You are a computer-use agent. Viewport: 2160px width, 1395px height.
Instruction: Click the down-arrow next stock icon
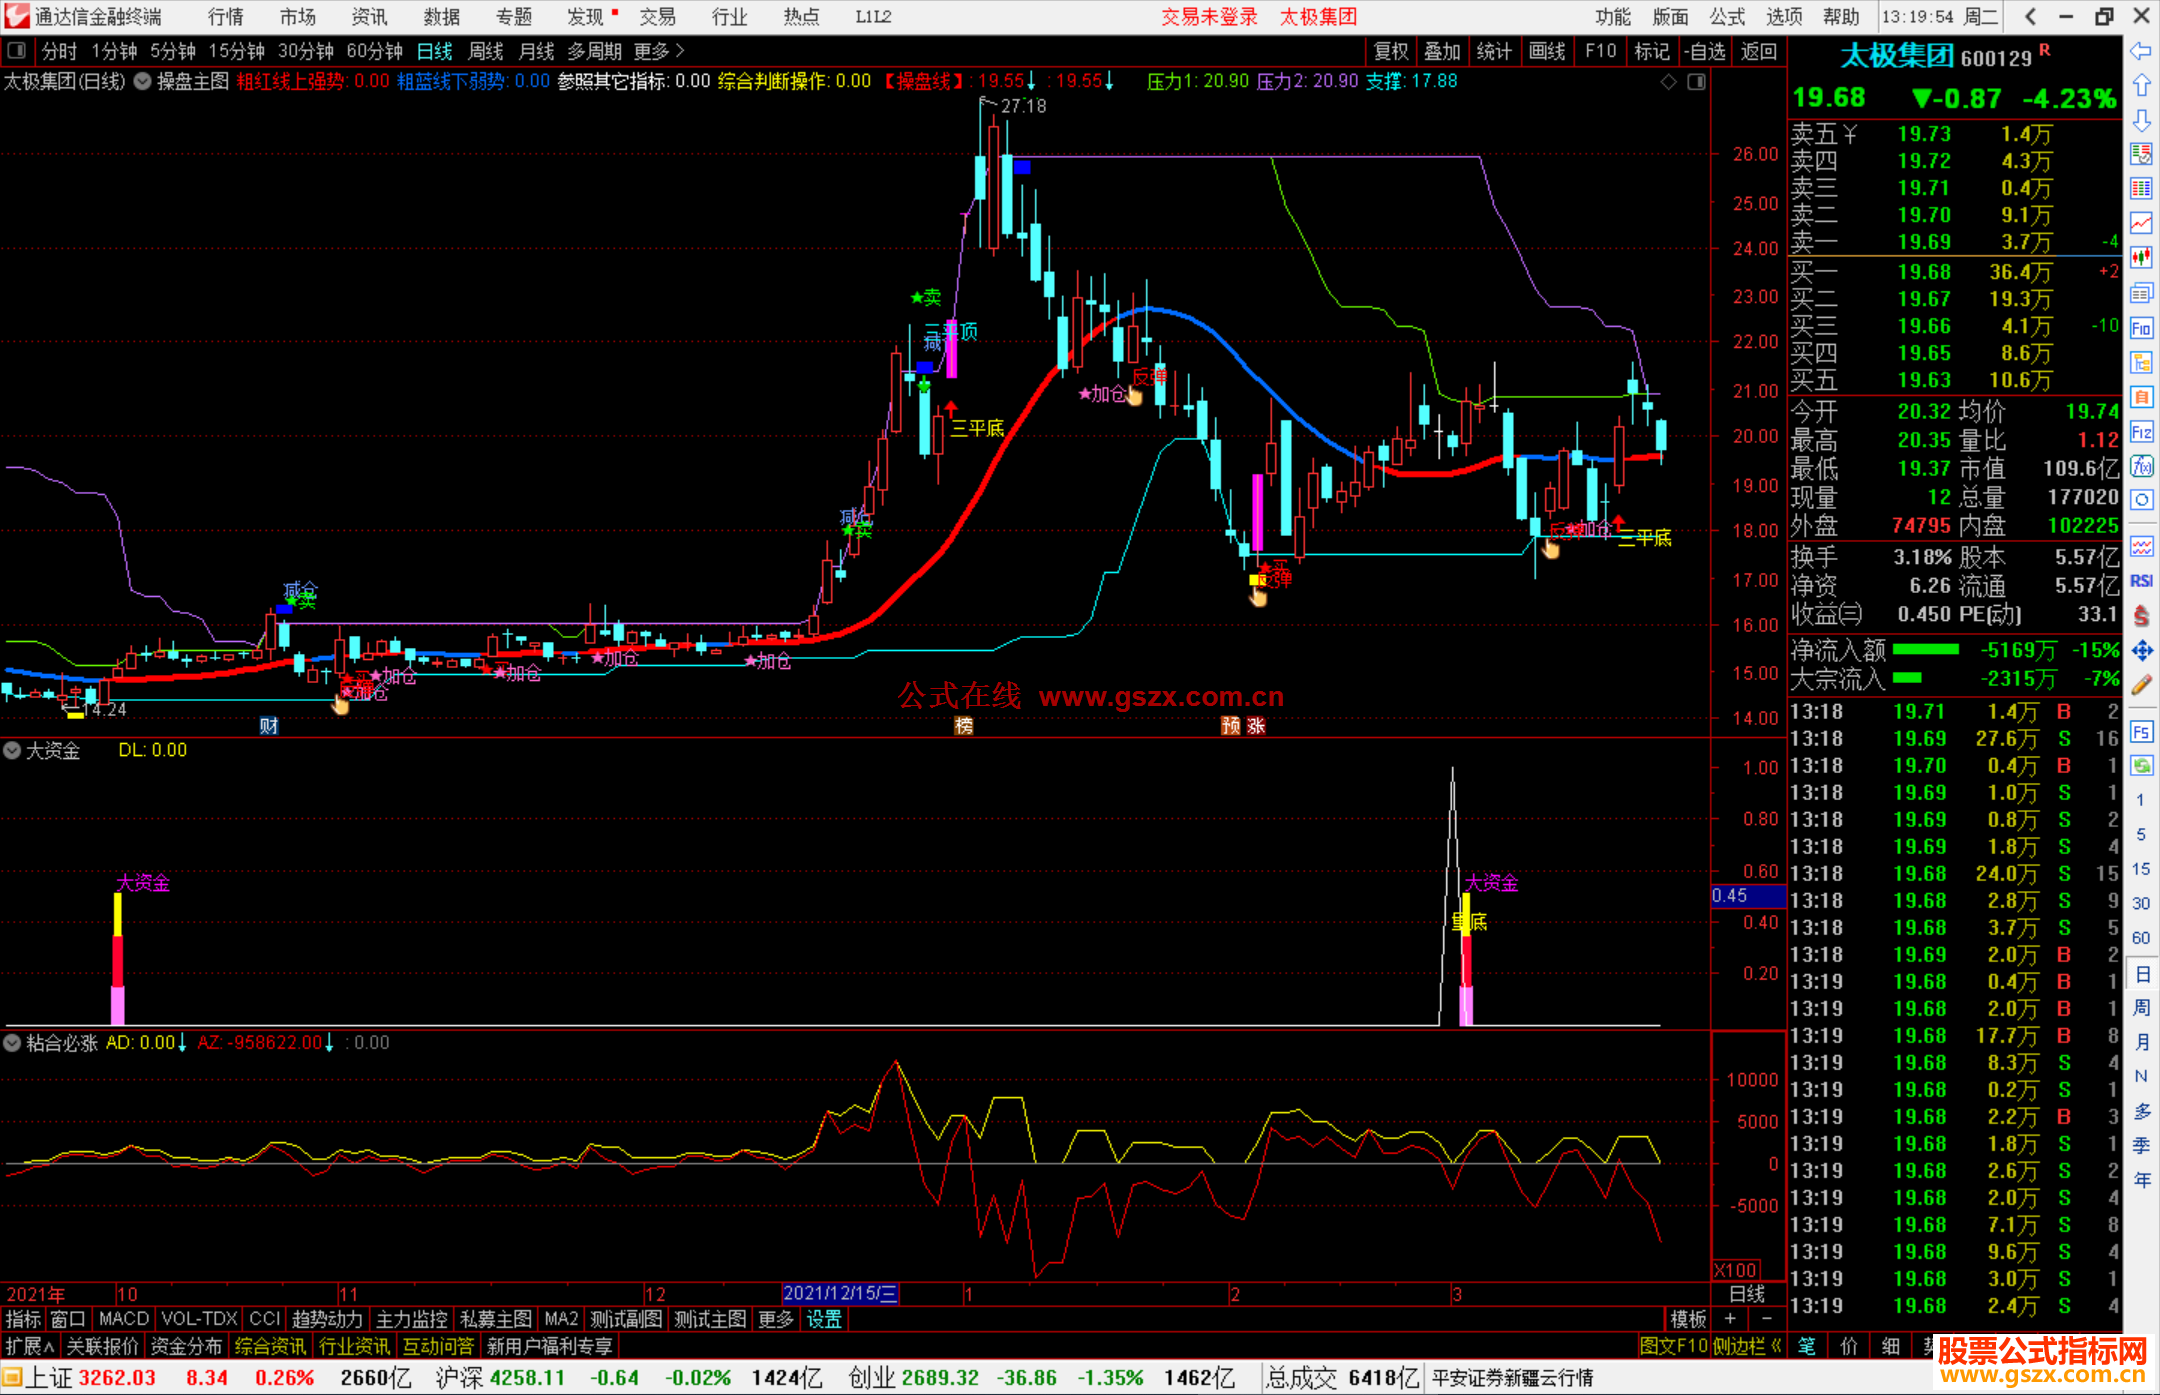2141,120
